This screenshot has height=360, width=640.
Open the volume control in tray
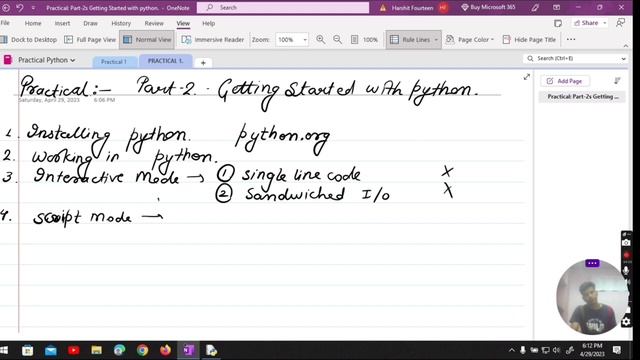coord(556,350)
